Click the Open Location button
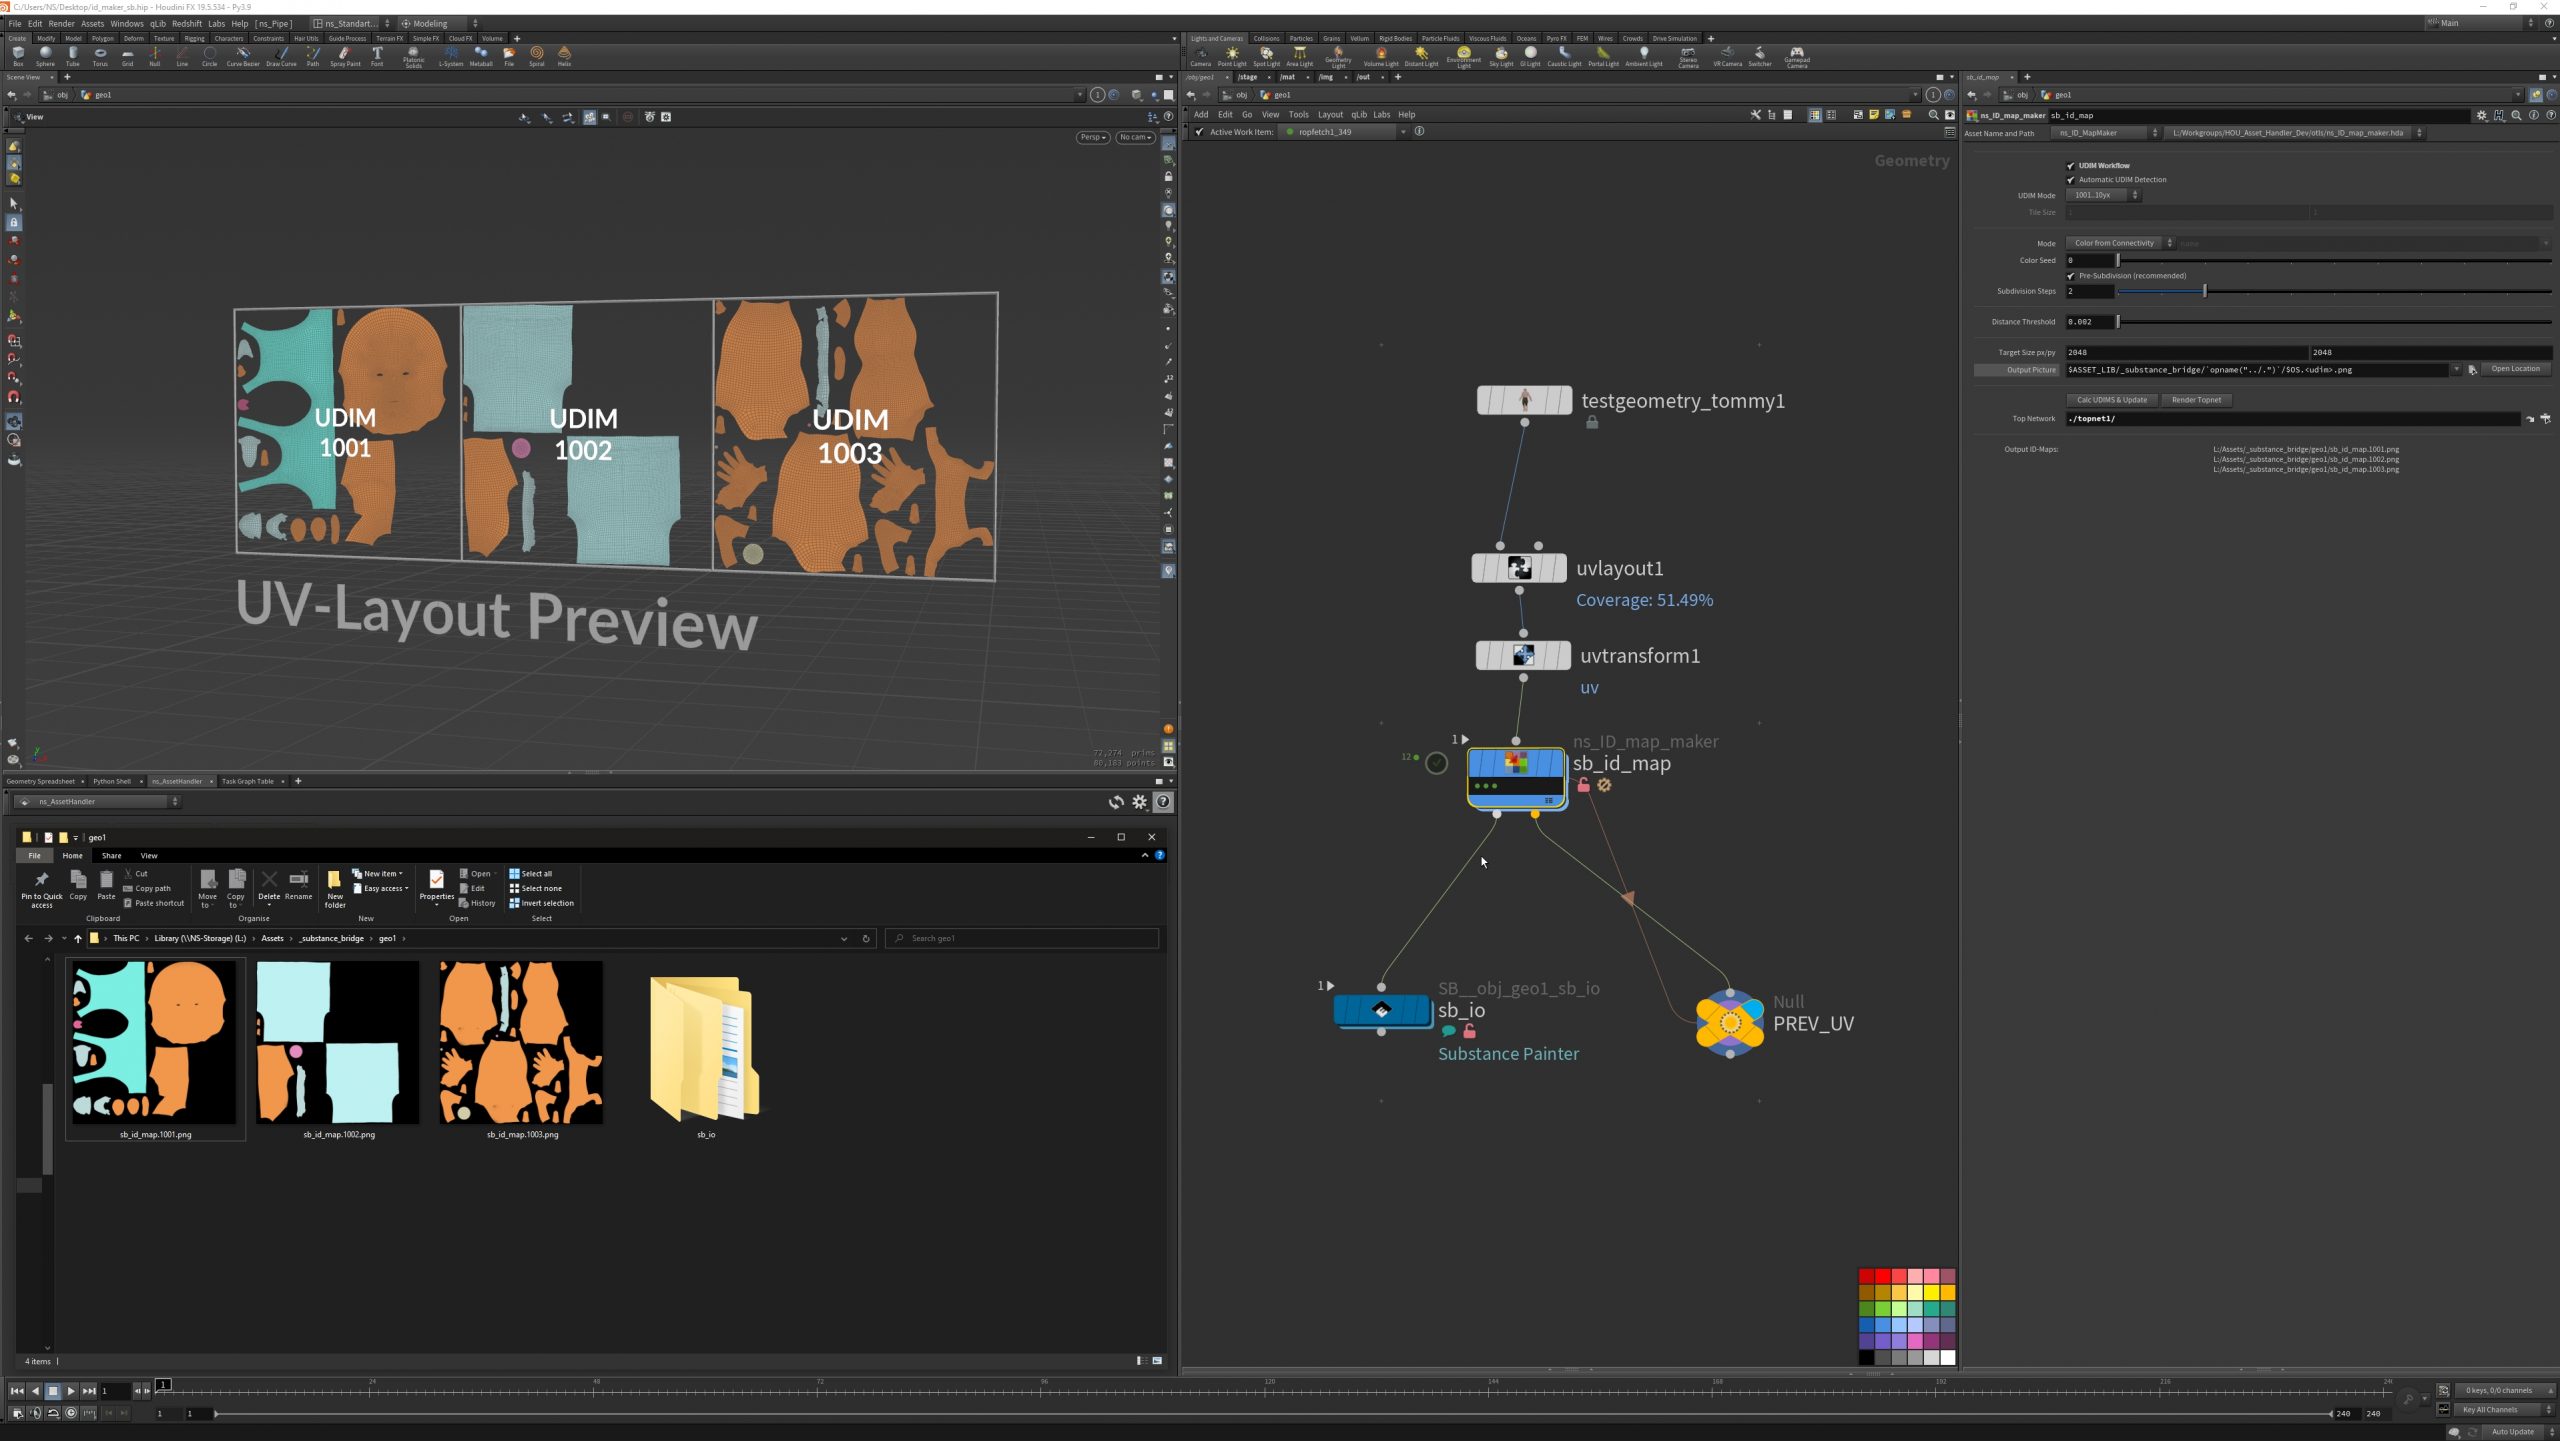Image resolution: width=2560 pixels, height=1441 pixels. click(x=2514, y=369)
